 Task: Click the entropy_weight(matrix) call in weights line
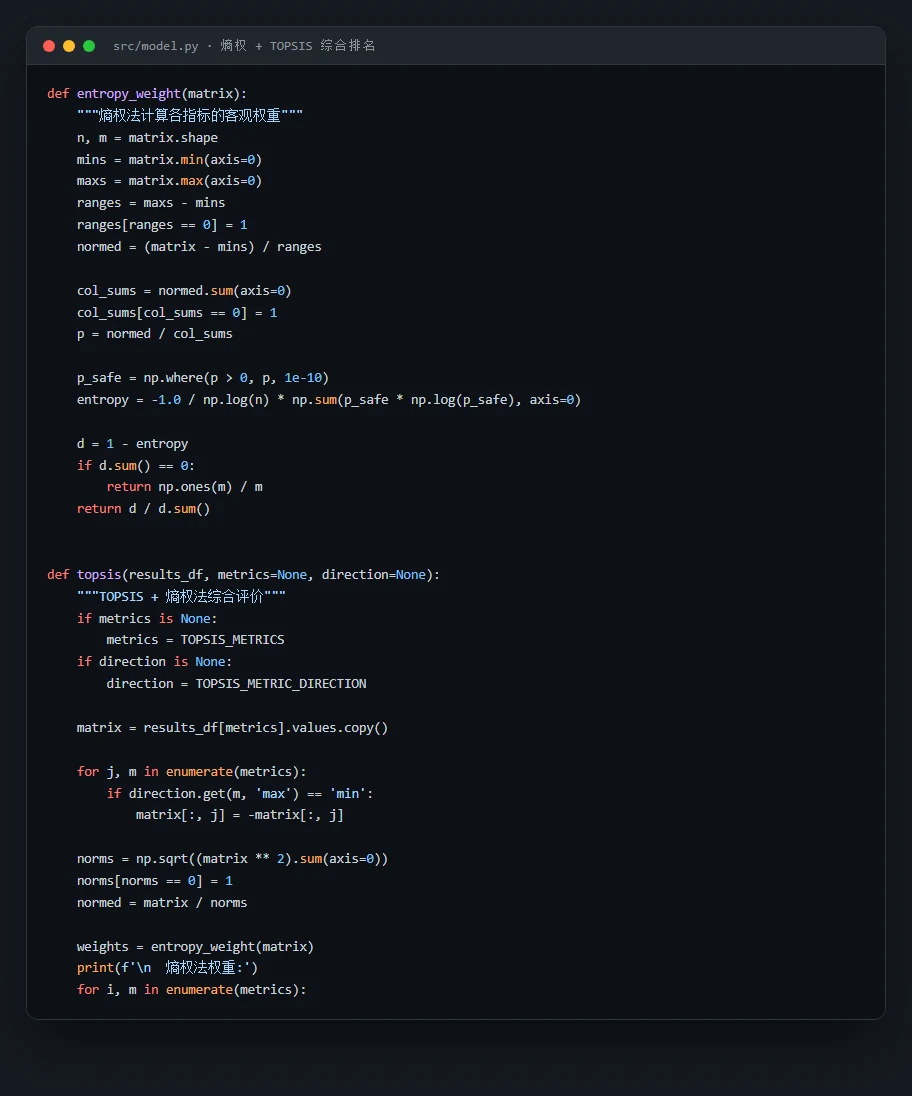(232, 946)
